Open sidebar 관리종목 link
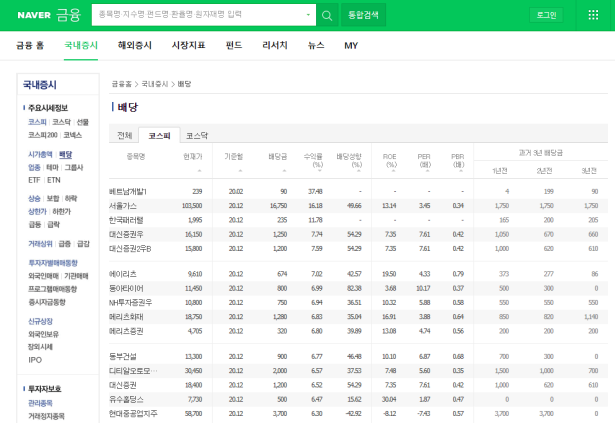This screenshot has width=615, height=423. point(40,403)
